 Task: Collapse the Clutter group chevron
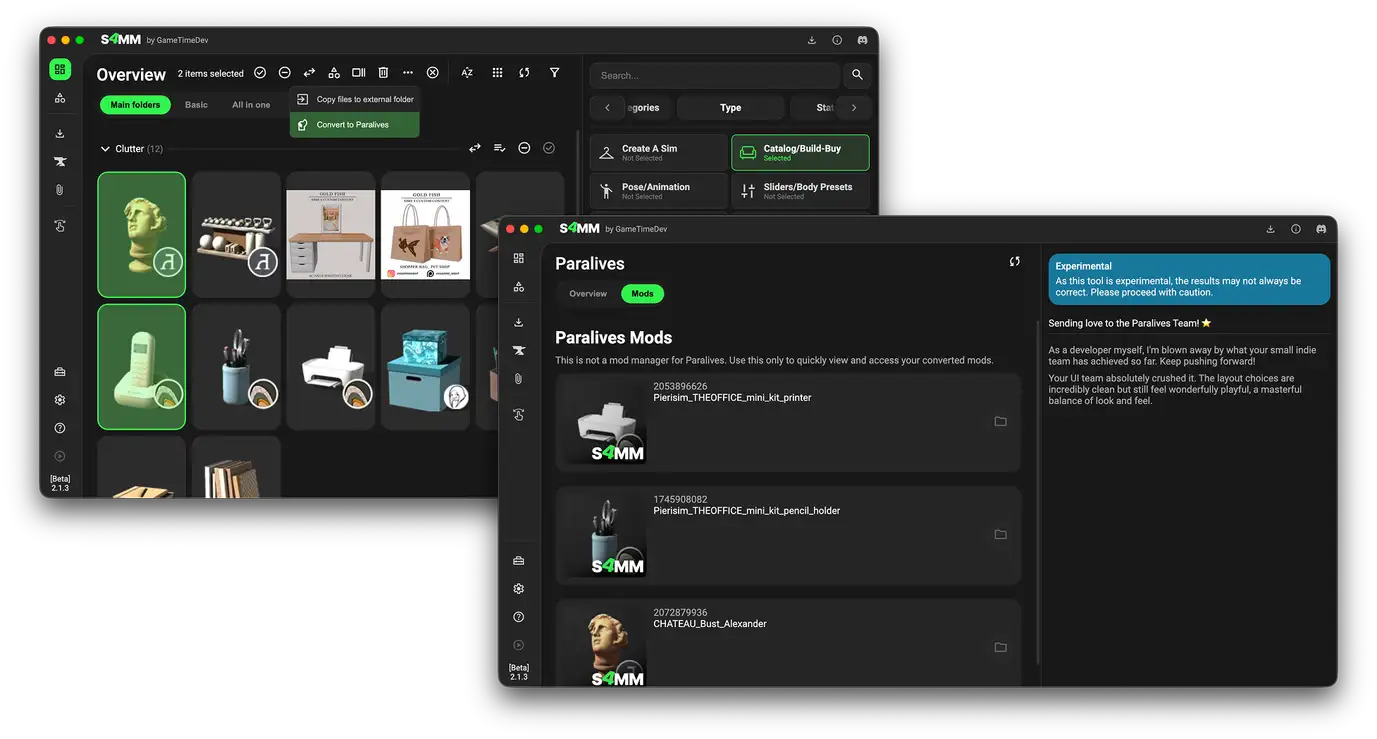pos(105,149)
